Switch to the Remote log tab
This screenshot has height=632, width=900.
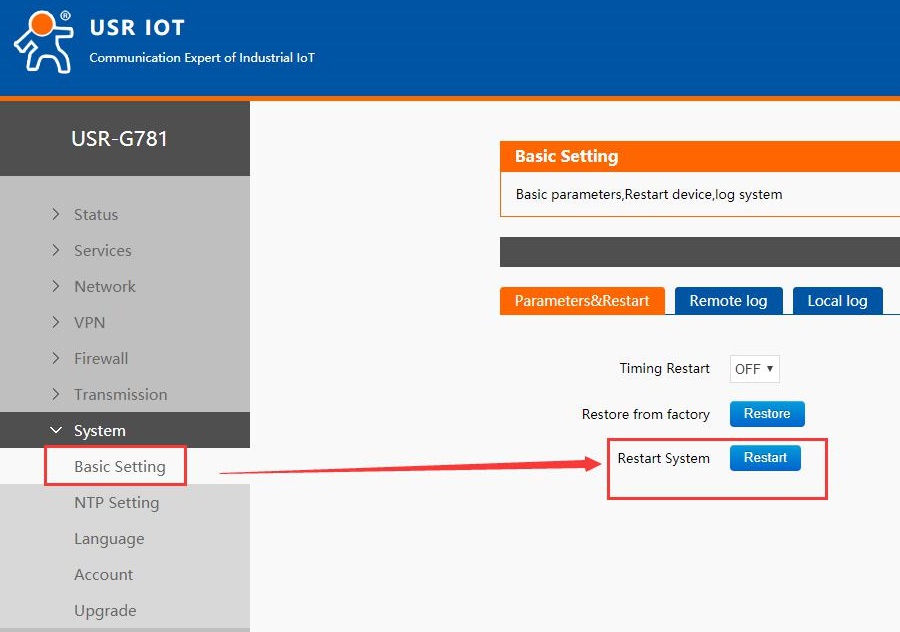[x=728, y=301]
